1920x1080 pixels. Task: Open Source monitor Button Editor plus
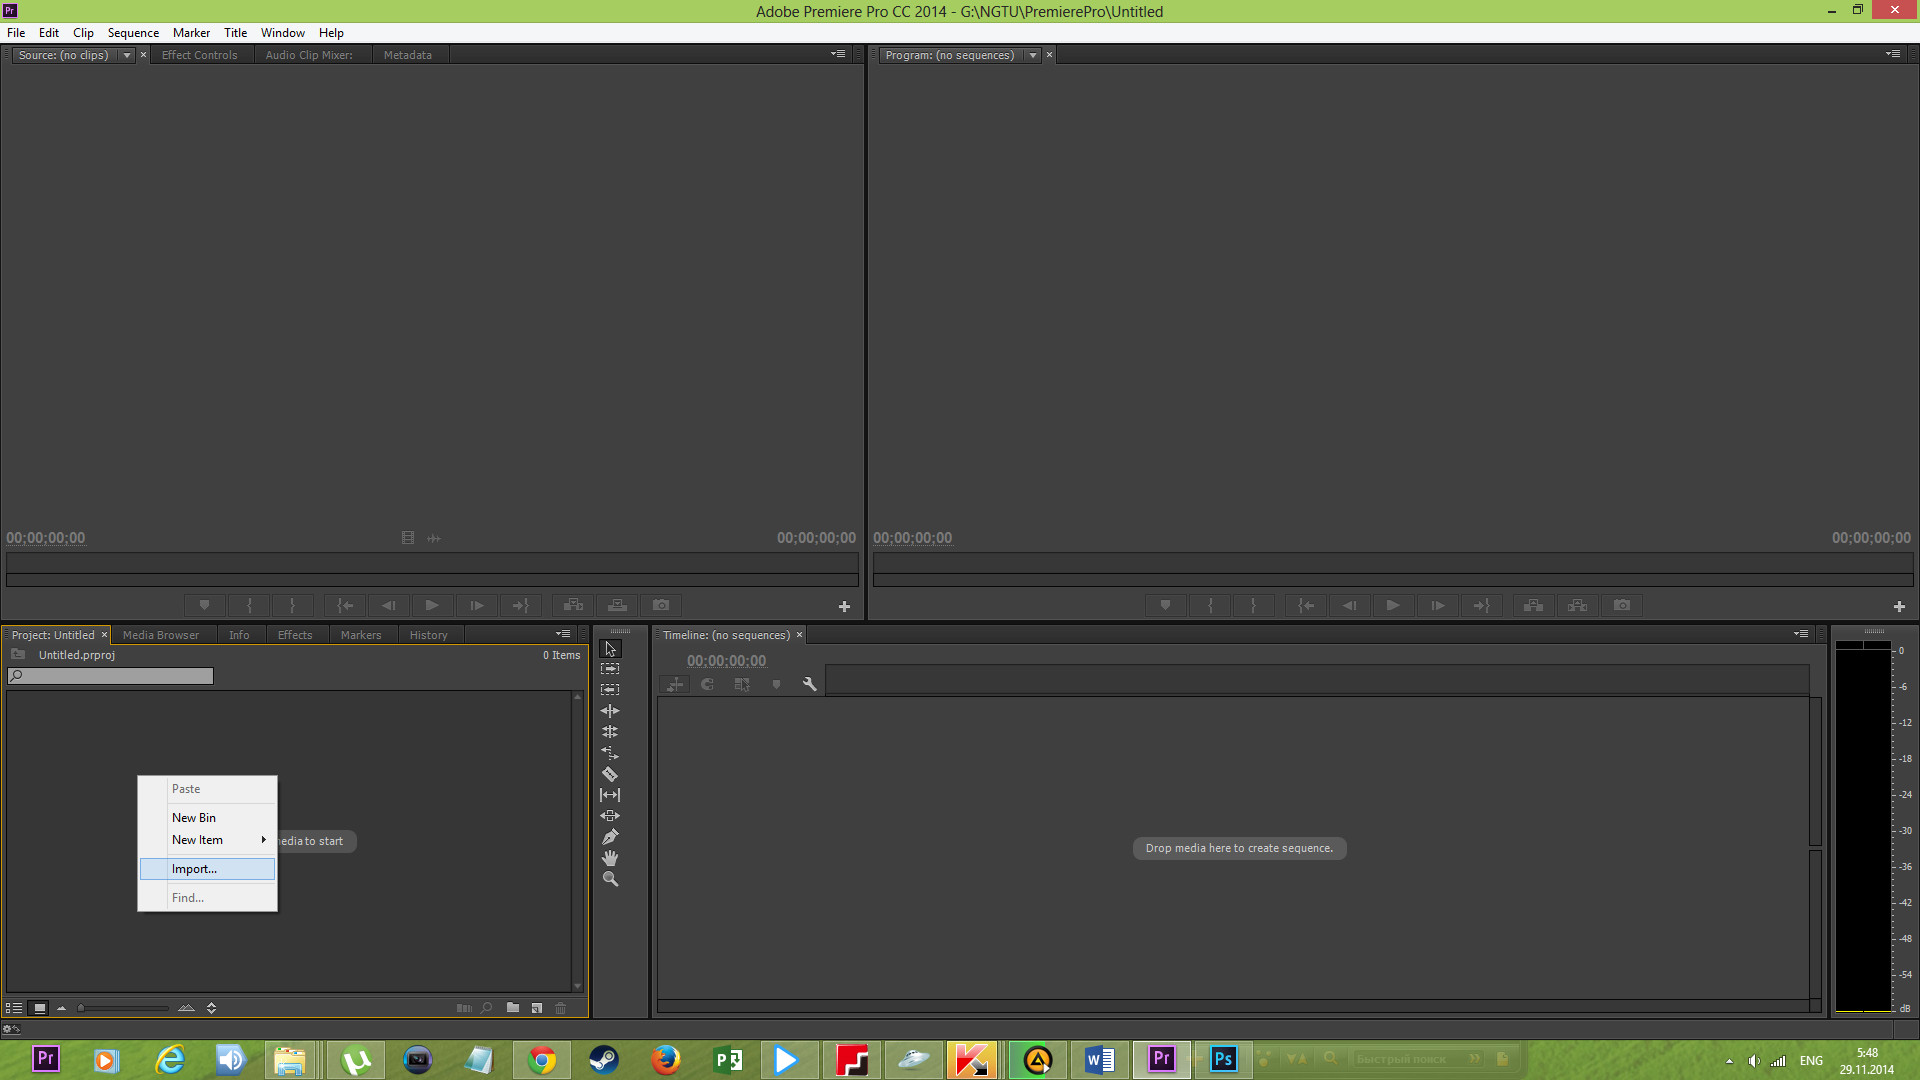tap(844, 606)
